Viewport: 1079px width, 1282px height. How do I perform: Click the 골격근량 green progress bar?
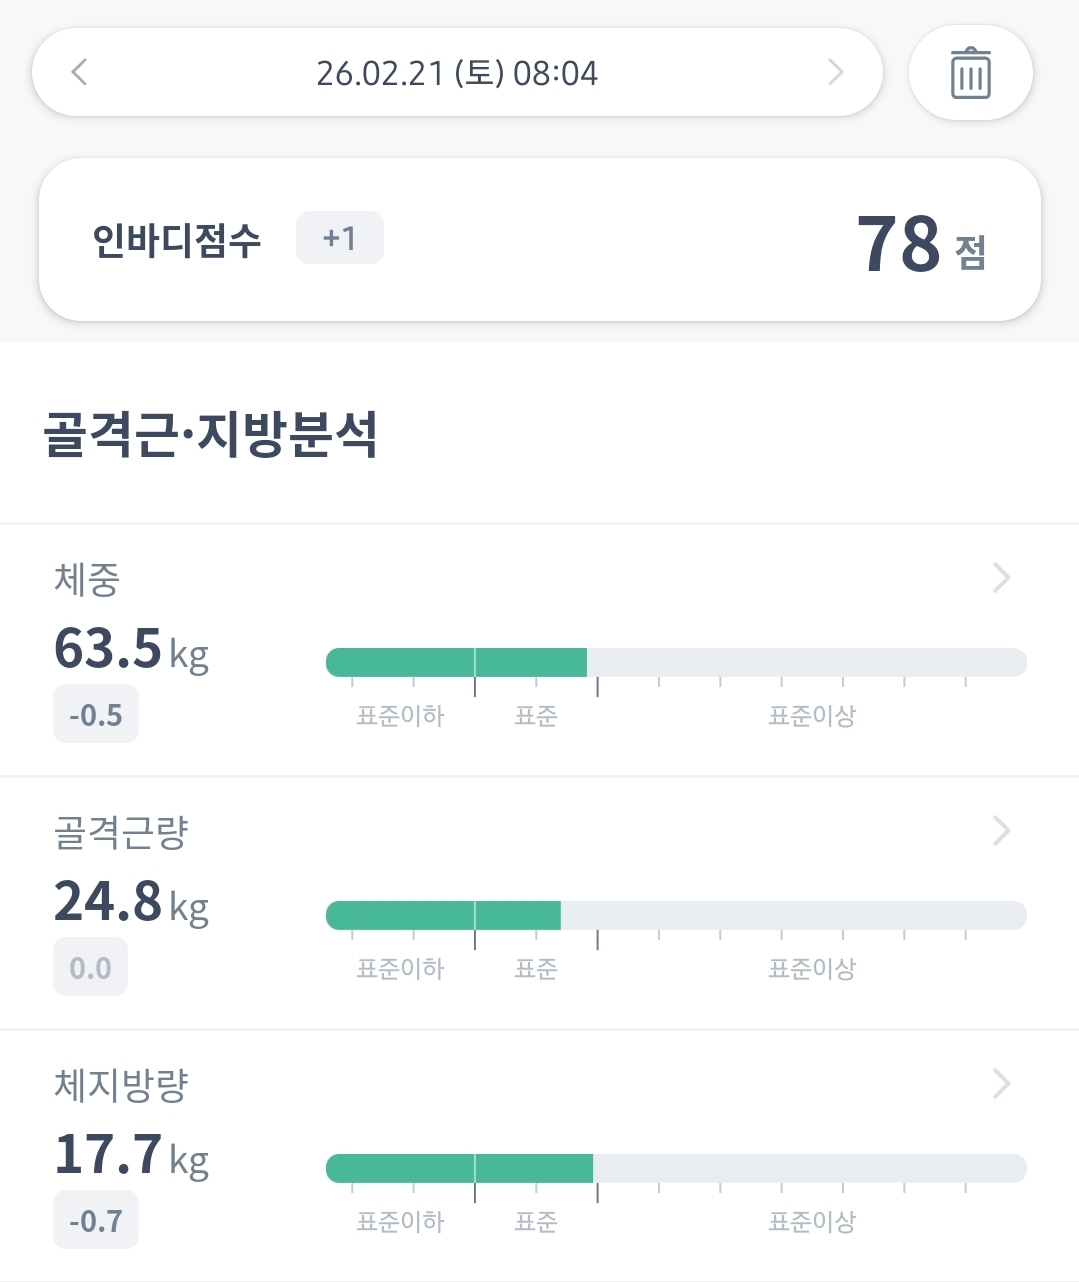pyautogui.click(x=444, y=915)
